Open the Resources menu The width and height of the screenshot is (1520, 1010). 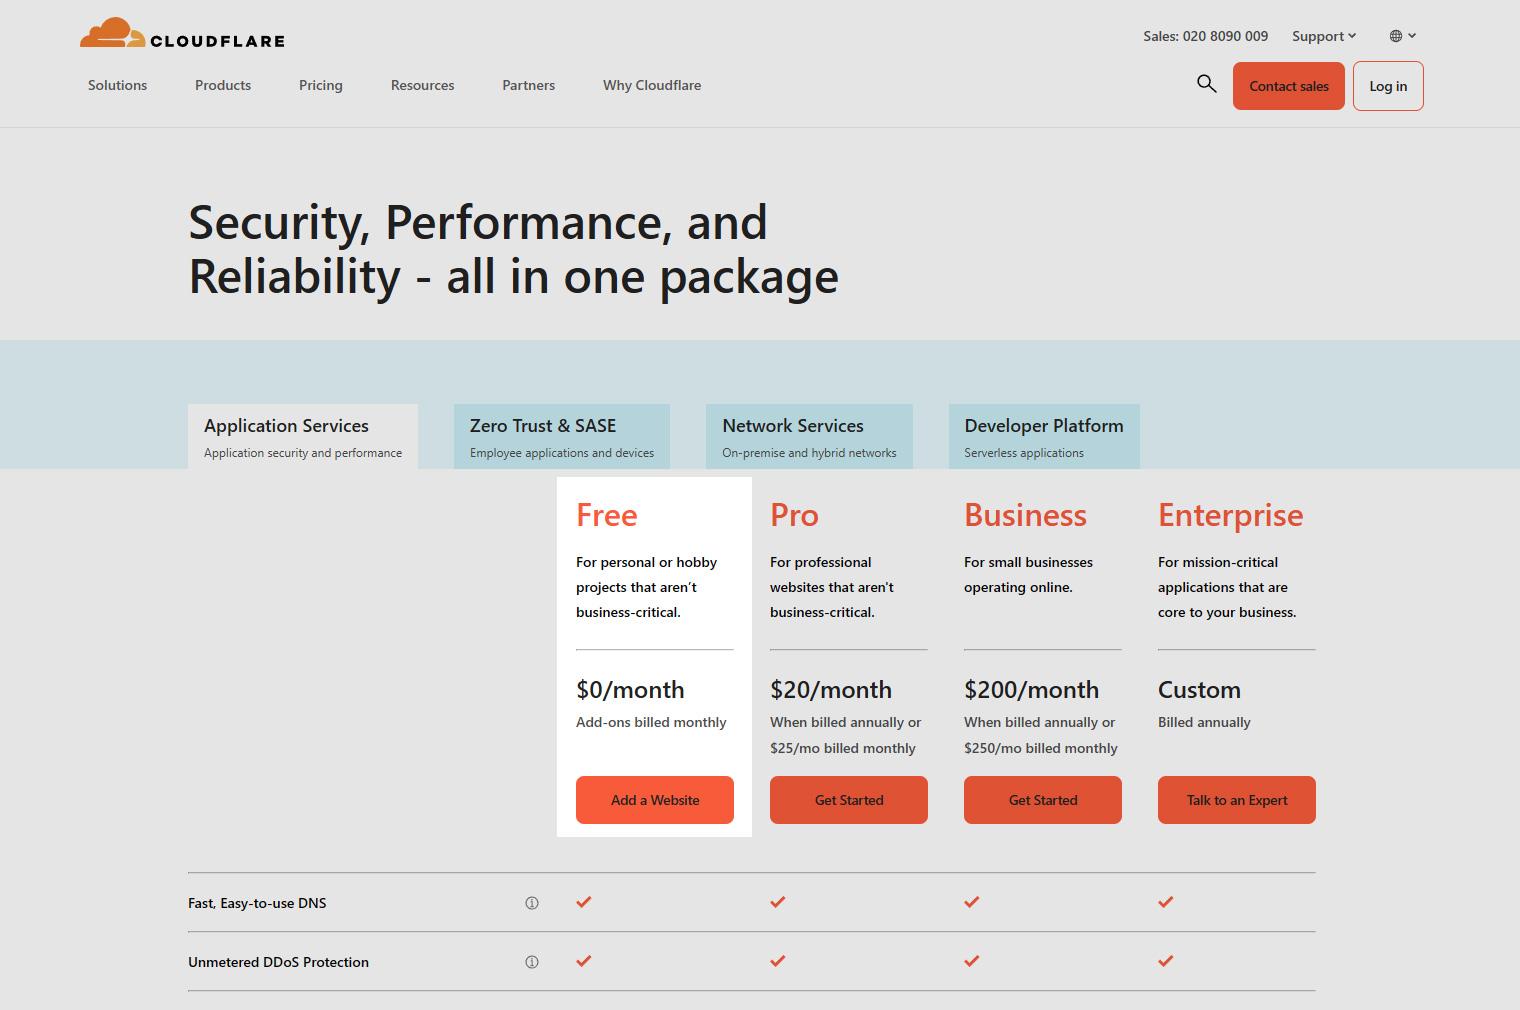(422, 85)
